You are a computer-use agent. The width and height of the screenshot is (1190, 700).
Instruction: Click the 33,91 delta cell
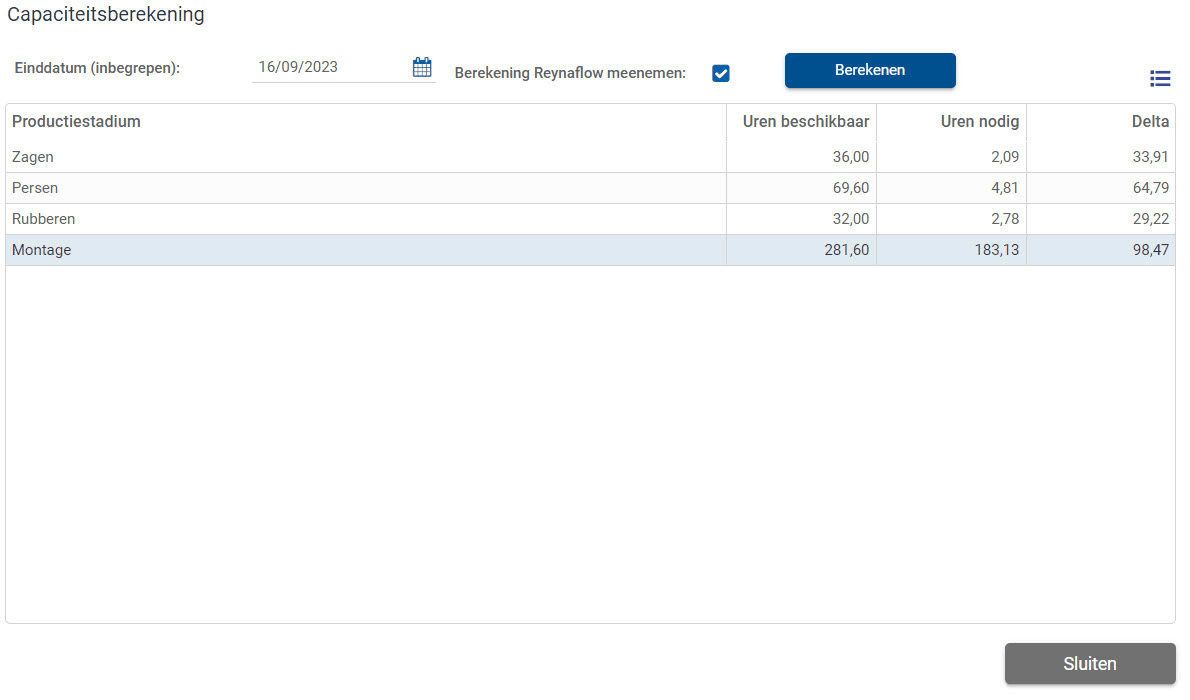click(x=1101, y=157)
